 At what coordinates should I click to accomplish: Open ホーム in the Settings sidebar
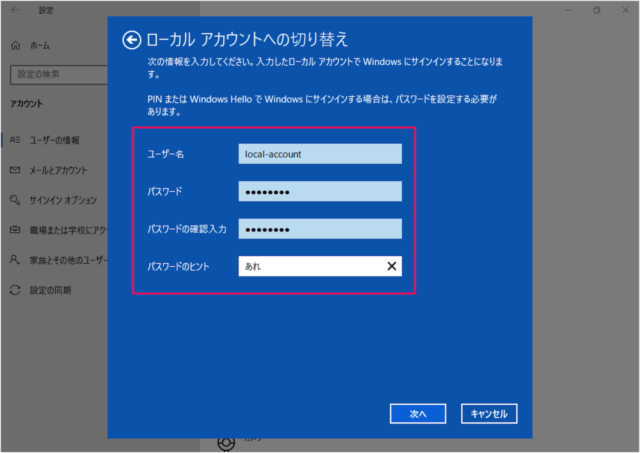tap(40, 46)
